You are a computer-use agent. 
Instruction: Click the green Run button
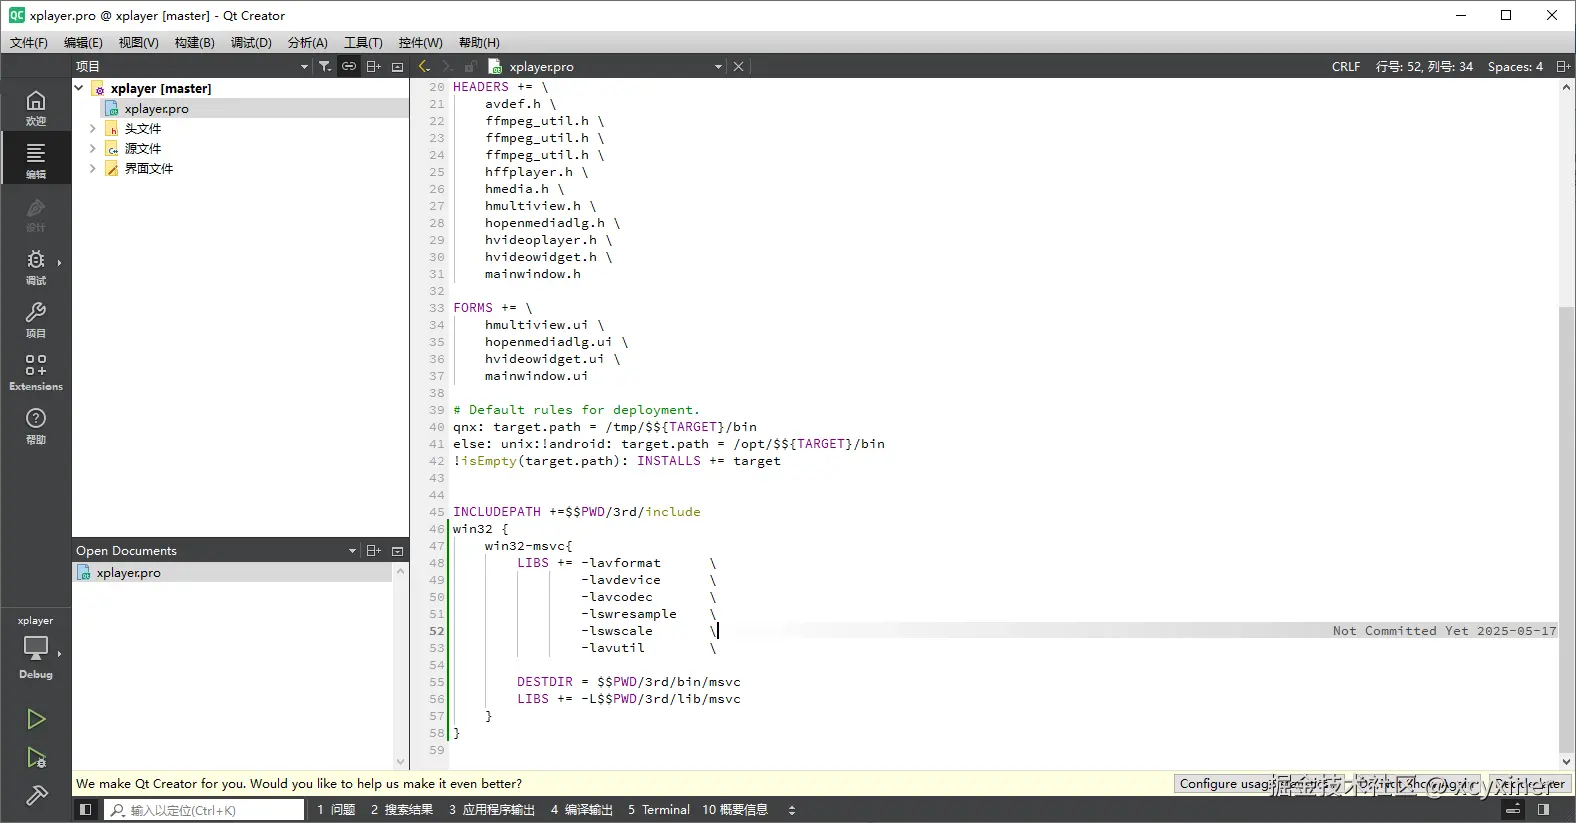[x=36, y=719]
